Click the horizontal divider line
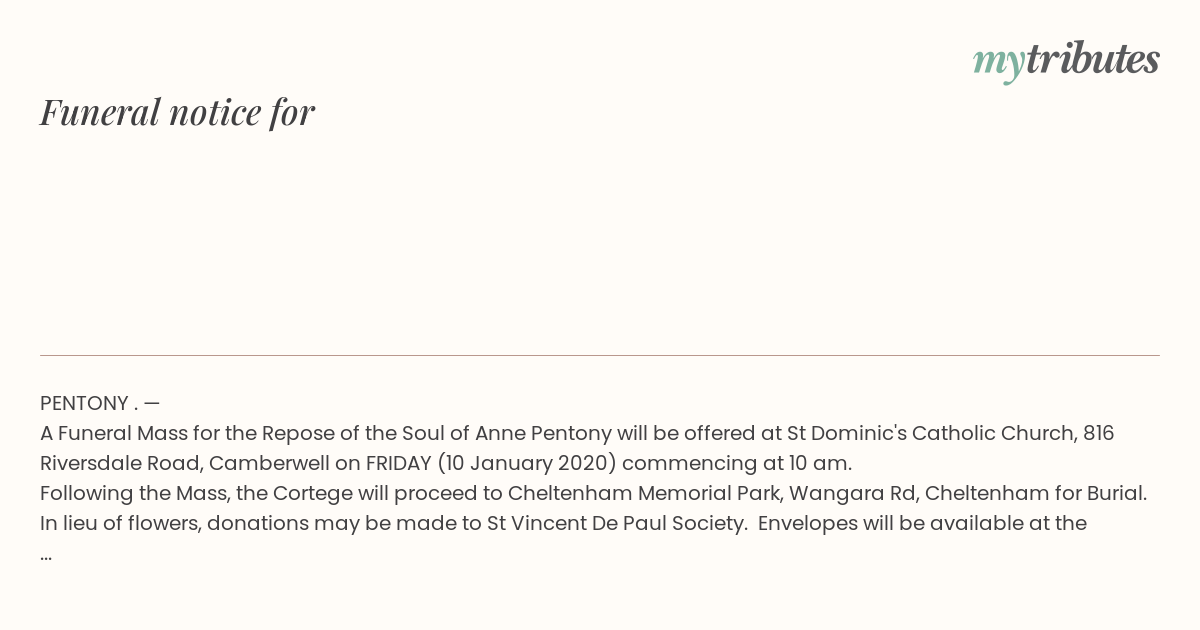Viewport: 1200px width, 630px height. click(600, 355)
